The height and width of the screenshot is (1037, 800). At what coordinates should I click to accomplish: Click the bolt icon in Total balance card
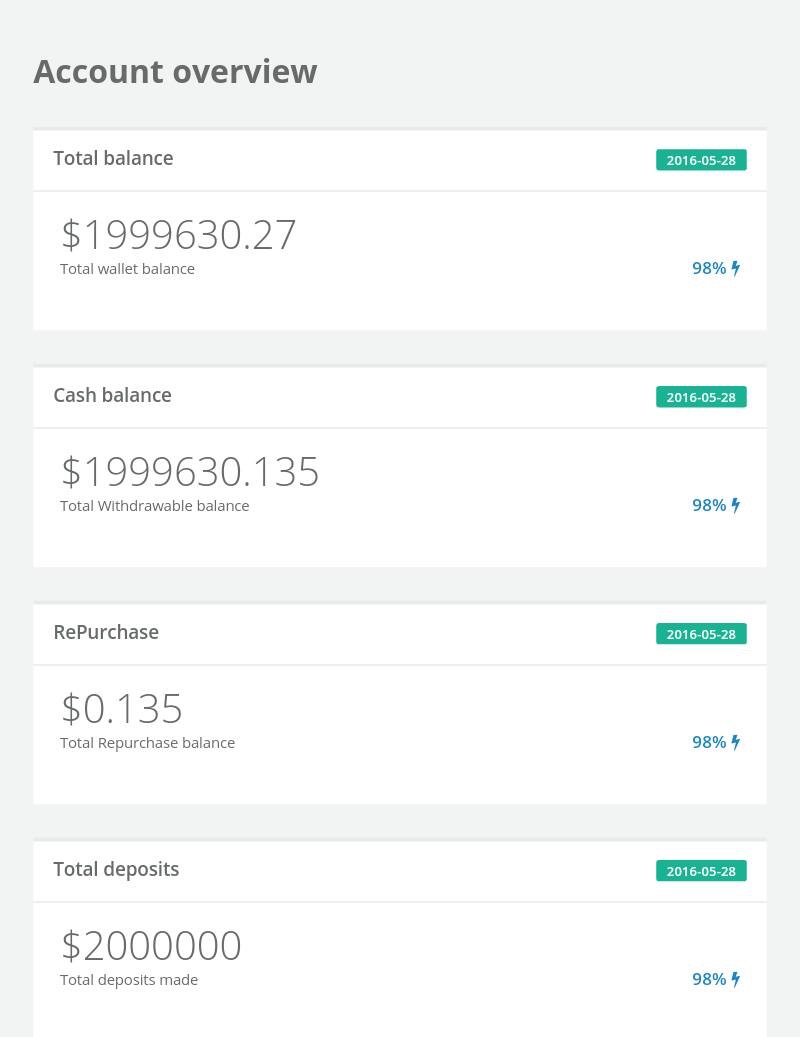(x=736, y=268)
